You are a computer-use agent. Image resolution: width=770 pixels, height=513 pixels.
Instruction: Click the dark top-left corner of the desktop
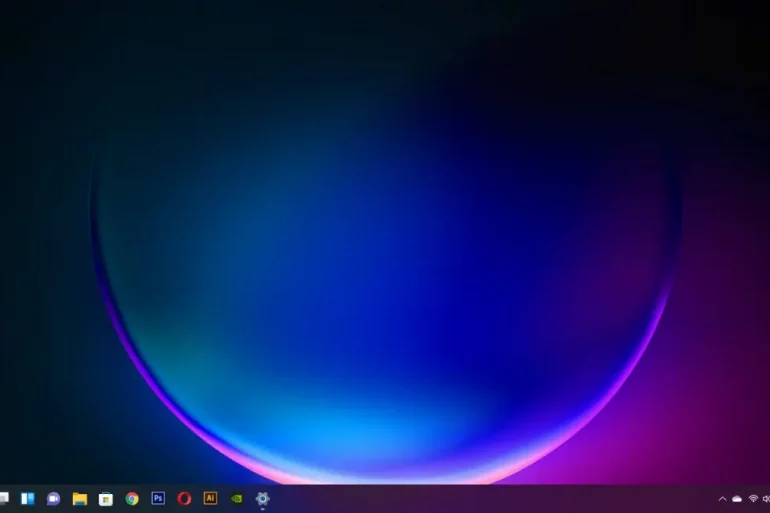point(20,20)
